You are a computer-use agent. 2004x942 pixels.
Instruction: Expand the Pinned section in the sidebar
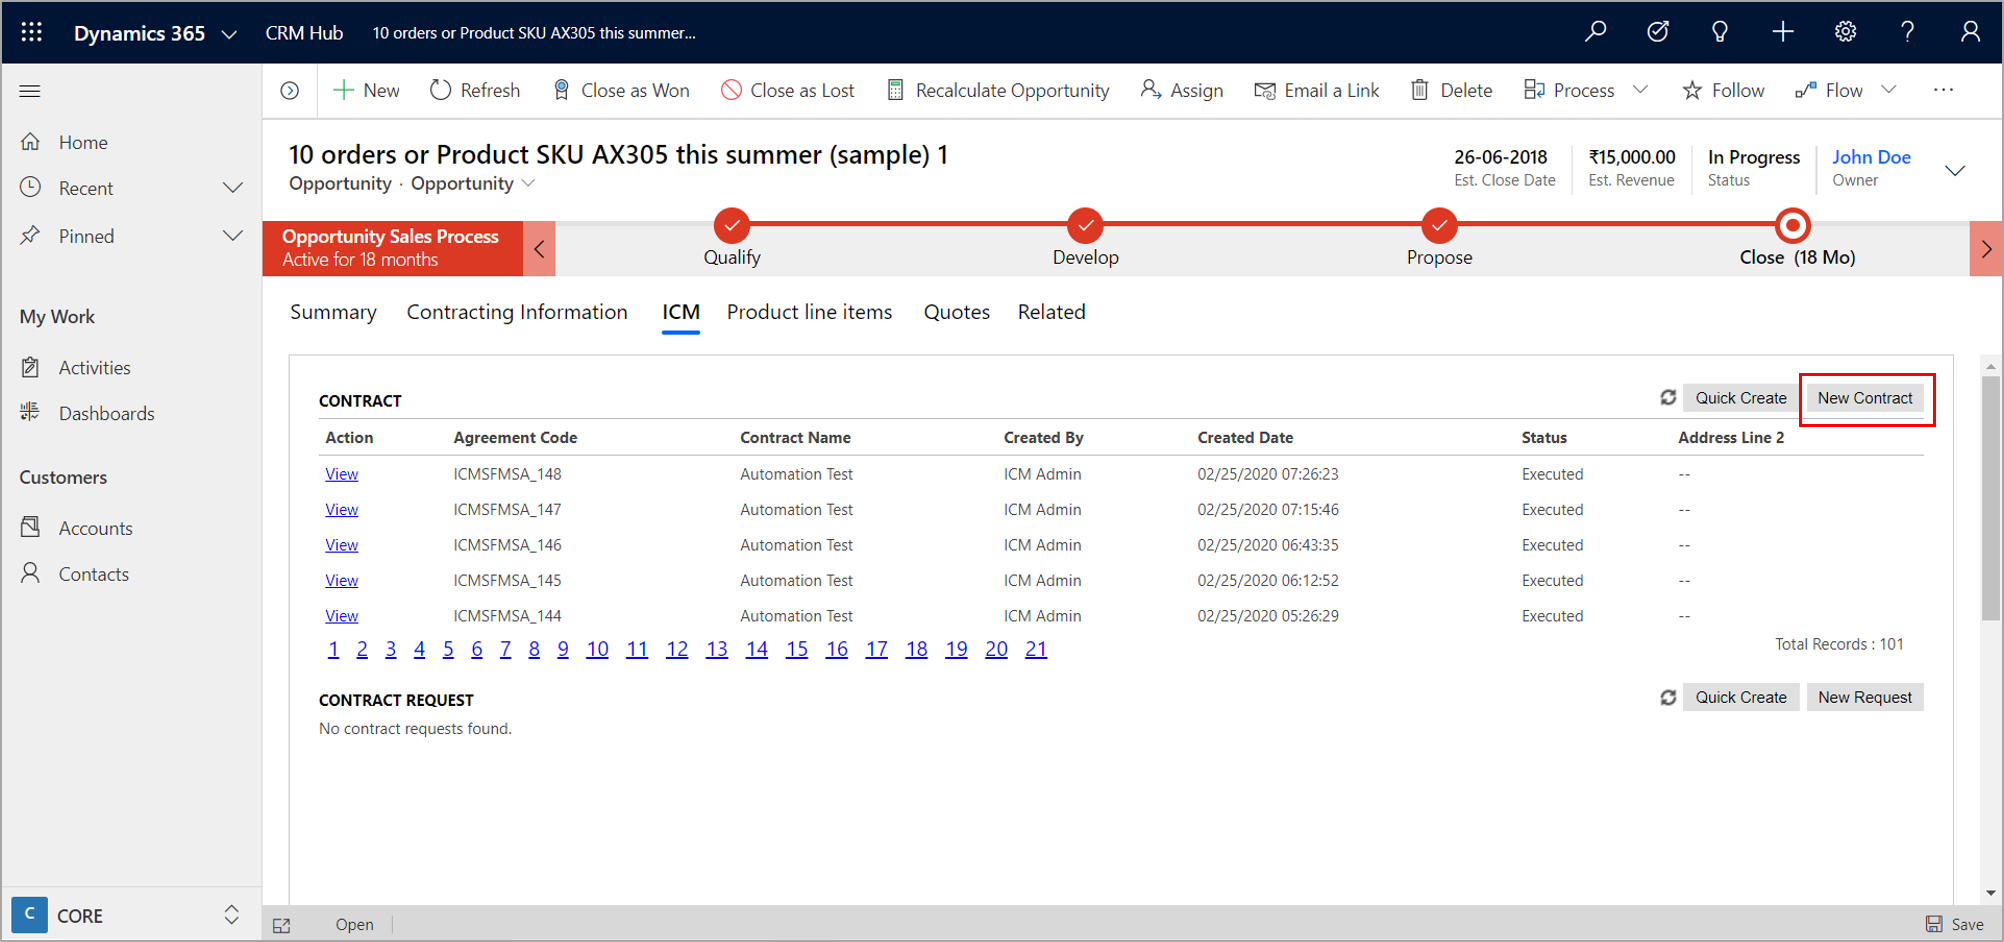[232, 236]
